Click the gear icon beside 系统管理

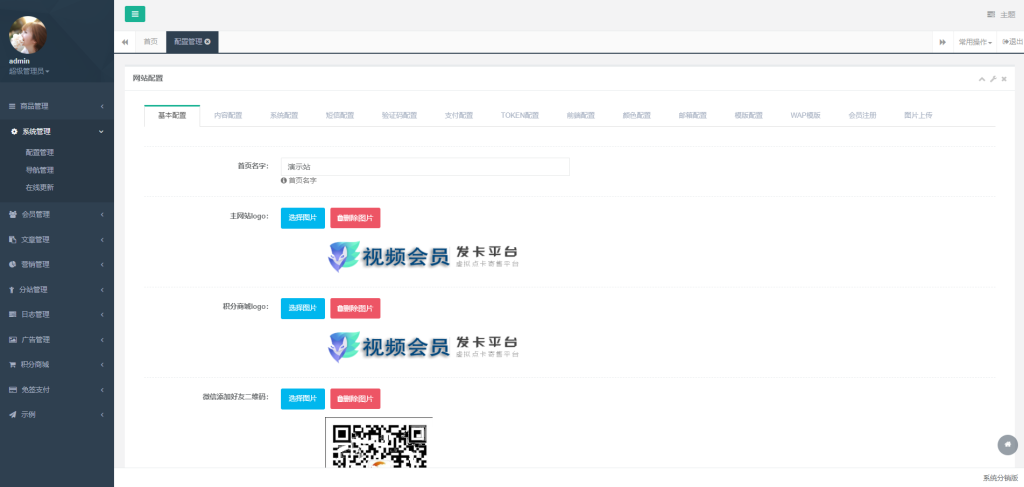click(x=14, y=131)
